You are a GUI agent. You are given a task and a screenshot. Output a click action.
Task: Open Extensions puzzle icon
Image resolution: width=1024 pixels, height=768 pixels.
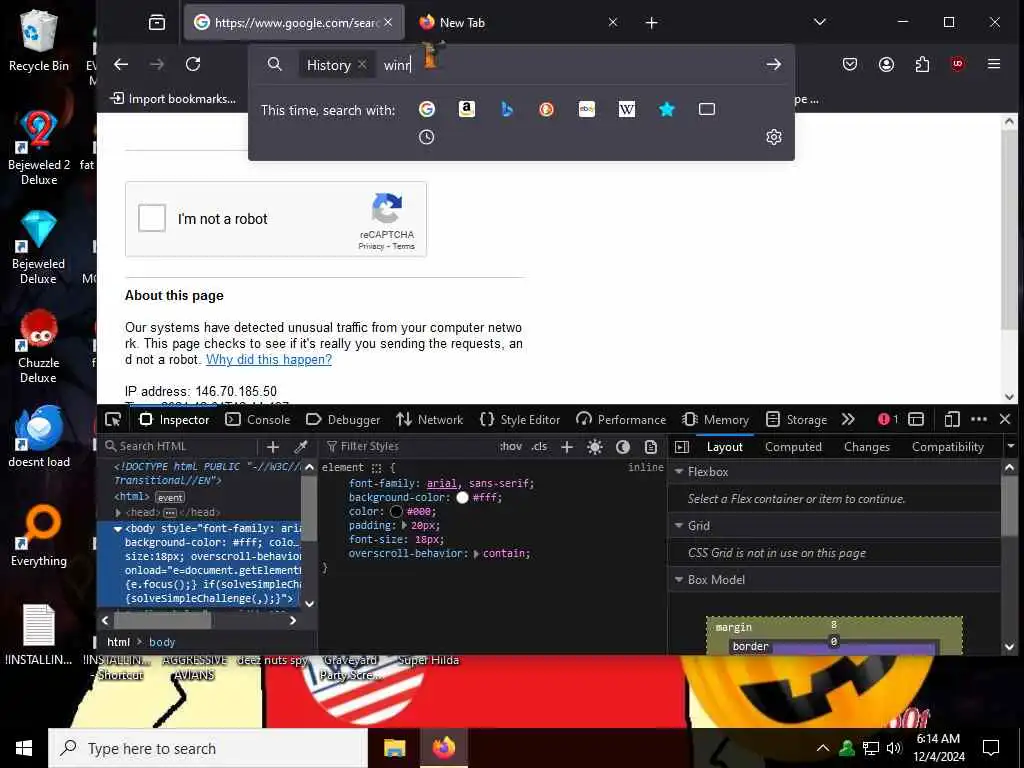[922, 64]
